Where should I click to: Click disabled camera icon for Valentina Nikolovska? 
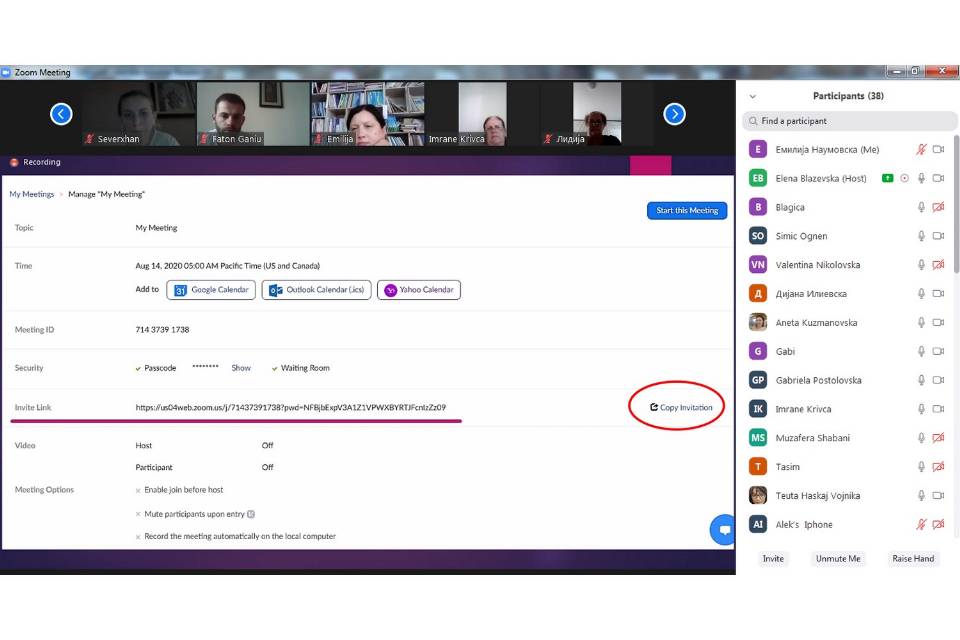click(938, 265)
